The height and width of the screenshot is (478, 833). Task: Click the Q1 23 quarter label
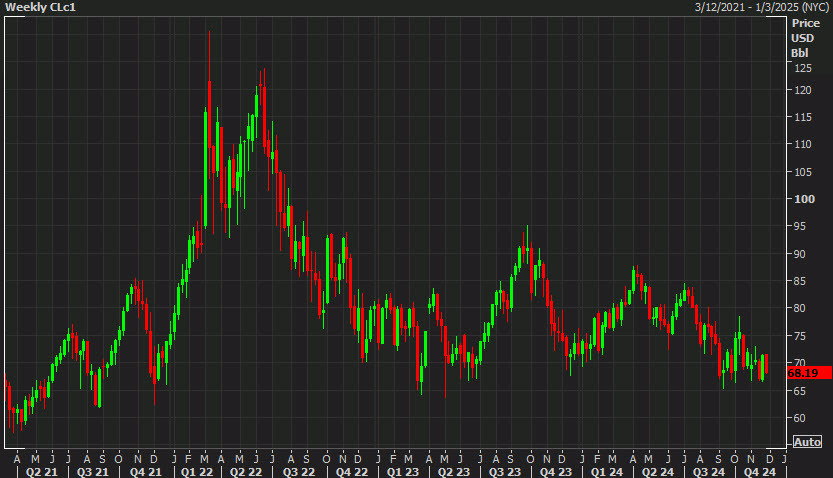coord(403,472)
